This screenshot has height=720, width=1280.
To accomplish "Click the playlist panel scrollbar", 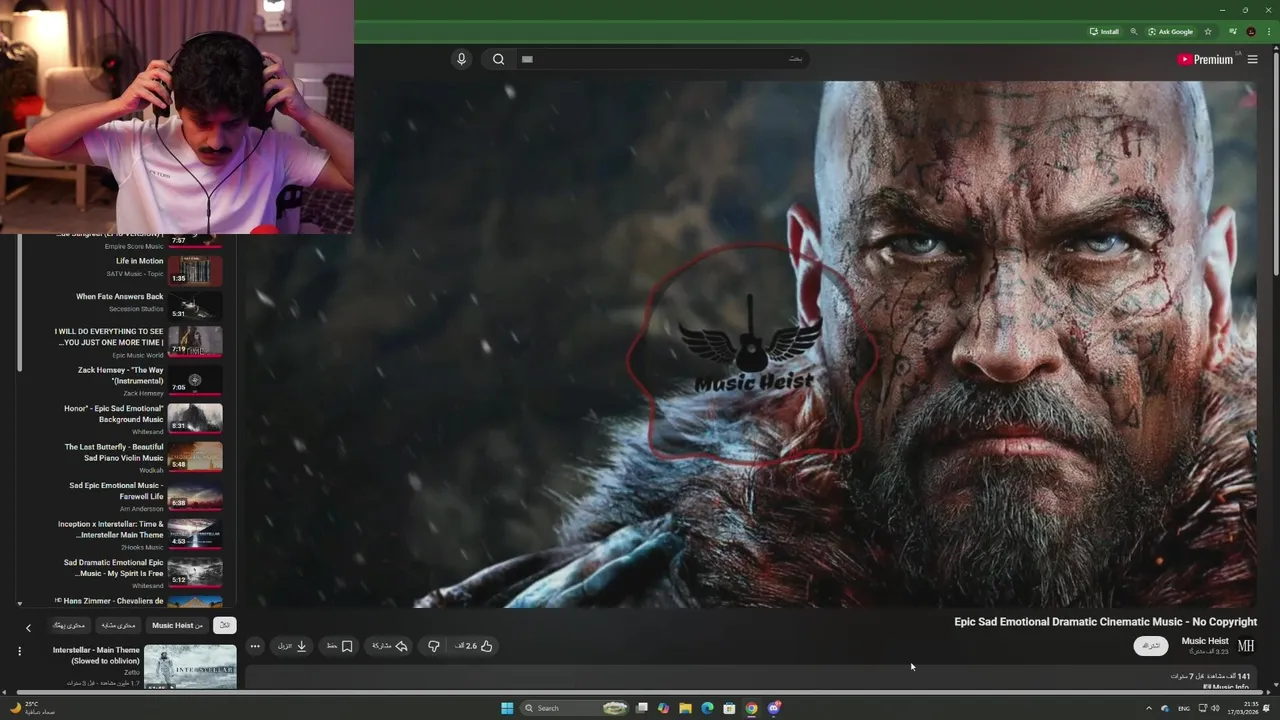I will pos(19,300).
